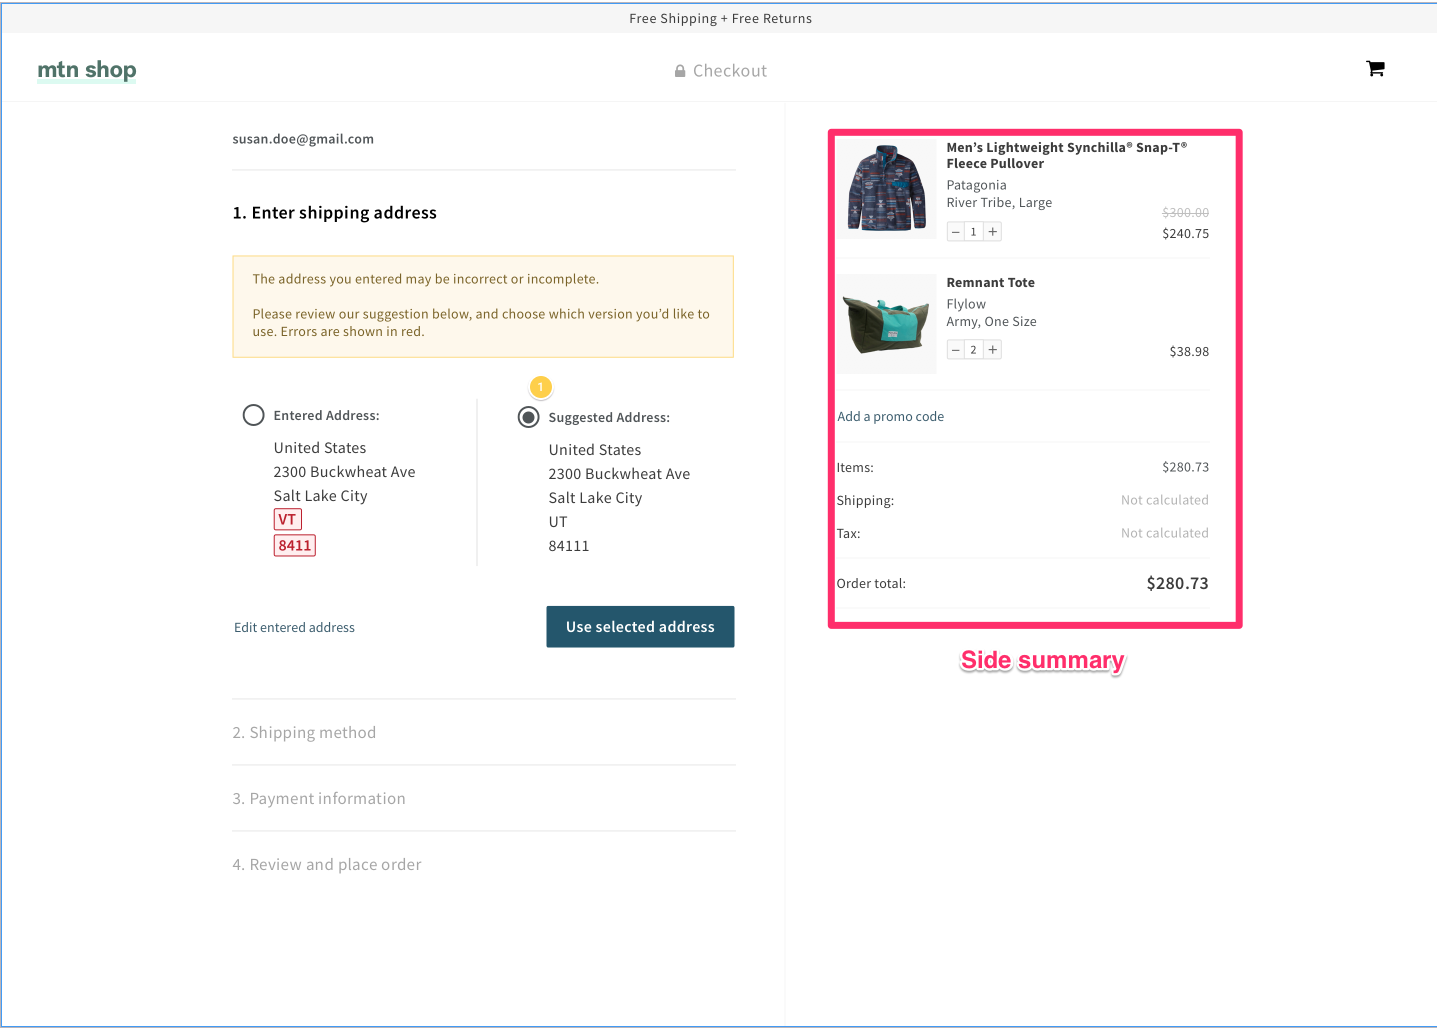Image resolution: width=1437 pixels, height=1030 pixels.
Task: Open the shopping cart icon
Action: 1375,68
